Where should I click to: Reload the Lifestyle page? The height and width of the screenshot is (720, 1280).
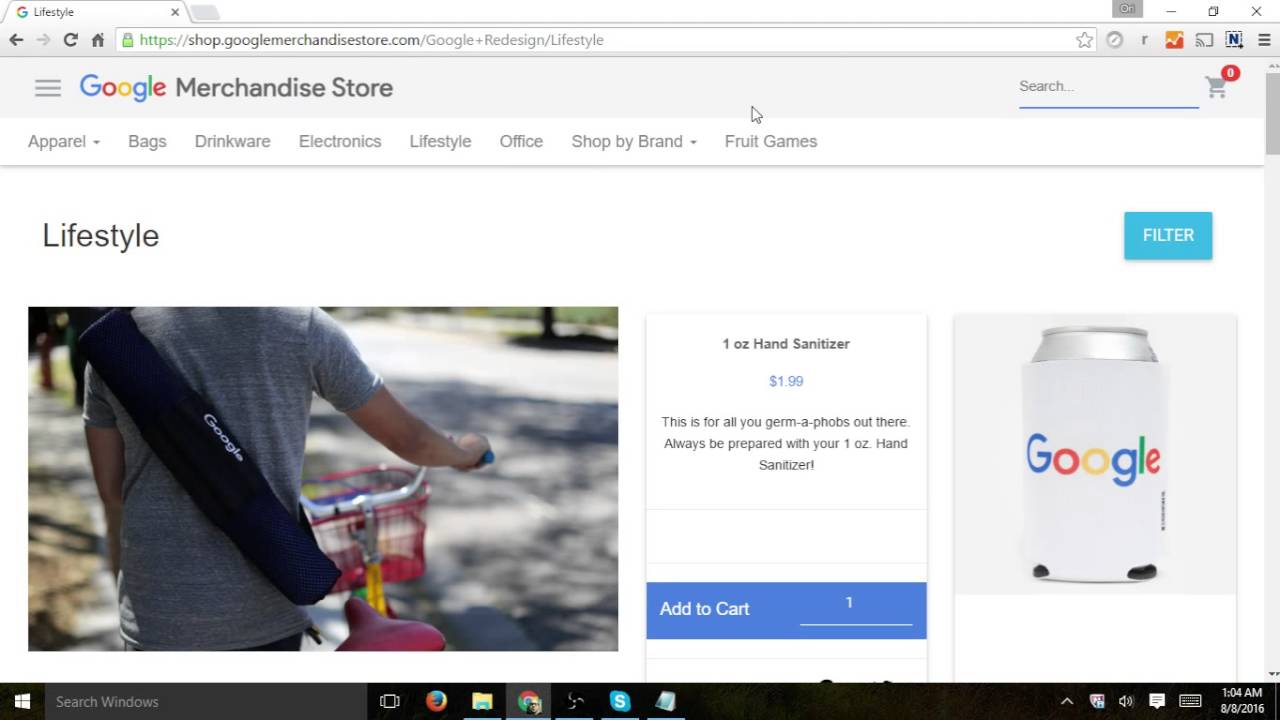click(70, 40)
